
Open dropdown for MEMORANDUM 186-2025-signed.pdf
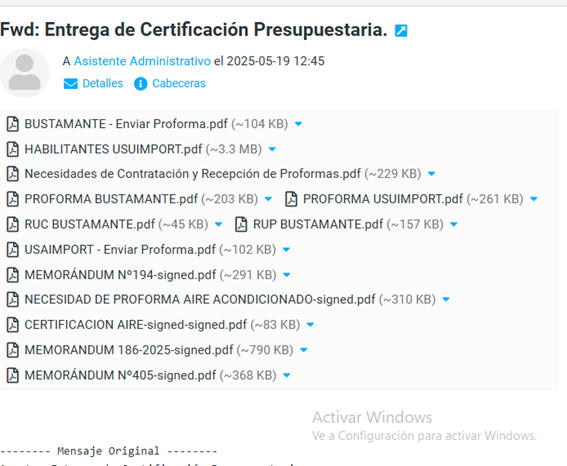pos(304,350)
